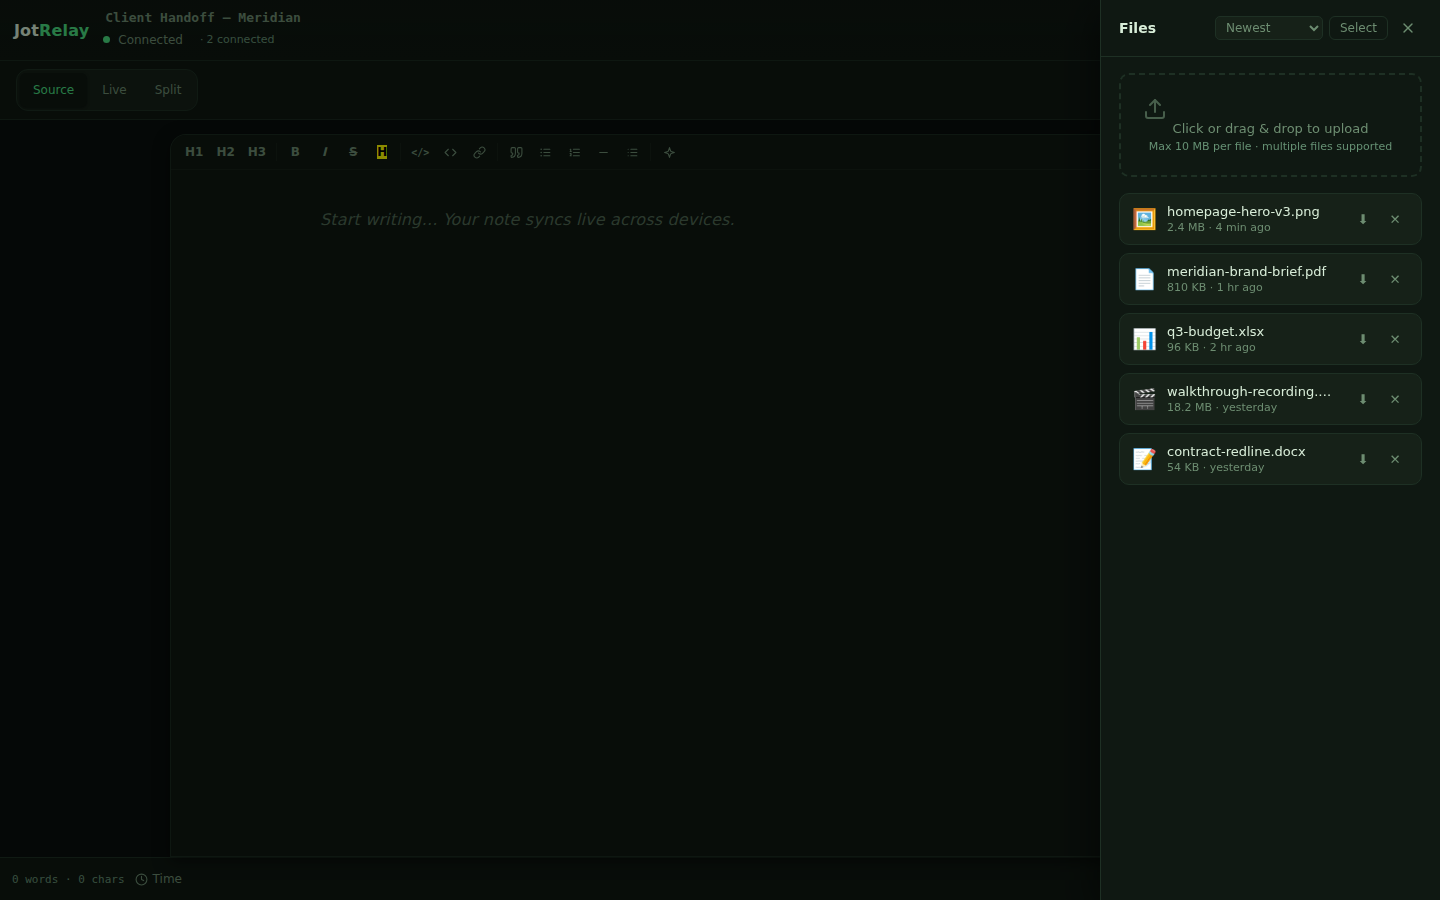Download meridian-brand-brief.pdf file
This screenshot has height=900, width=1440.
tap(1362, 279)
